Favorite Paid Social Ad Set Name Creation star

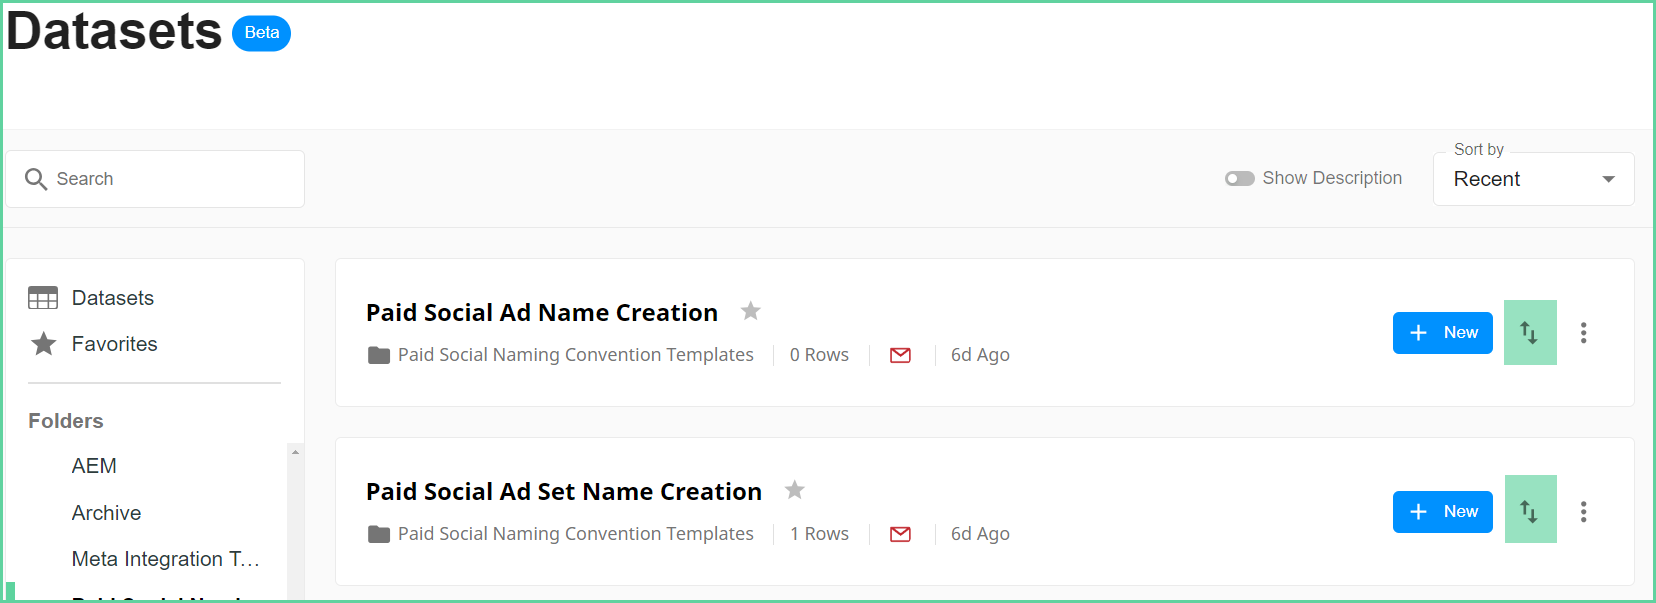click(794, 490)
